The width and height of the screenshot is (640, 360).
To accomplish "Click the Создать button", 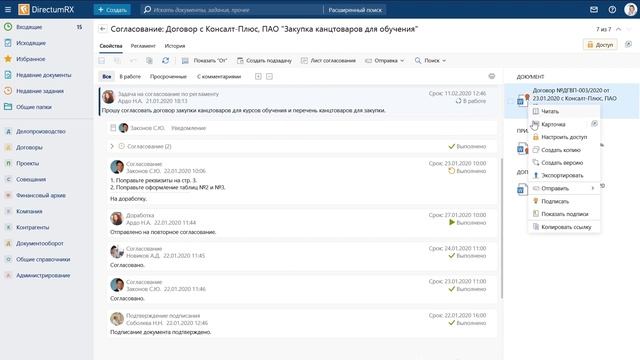I will pos(112,9).
